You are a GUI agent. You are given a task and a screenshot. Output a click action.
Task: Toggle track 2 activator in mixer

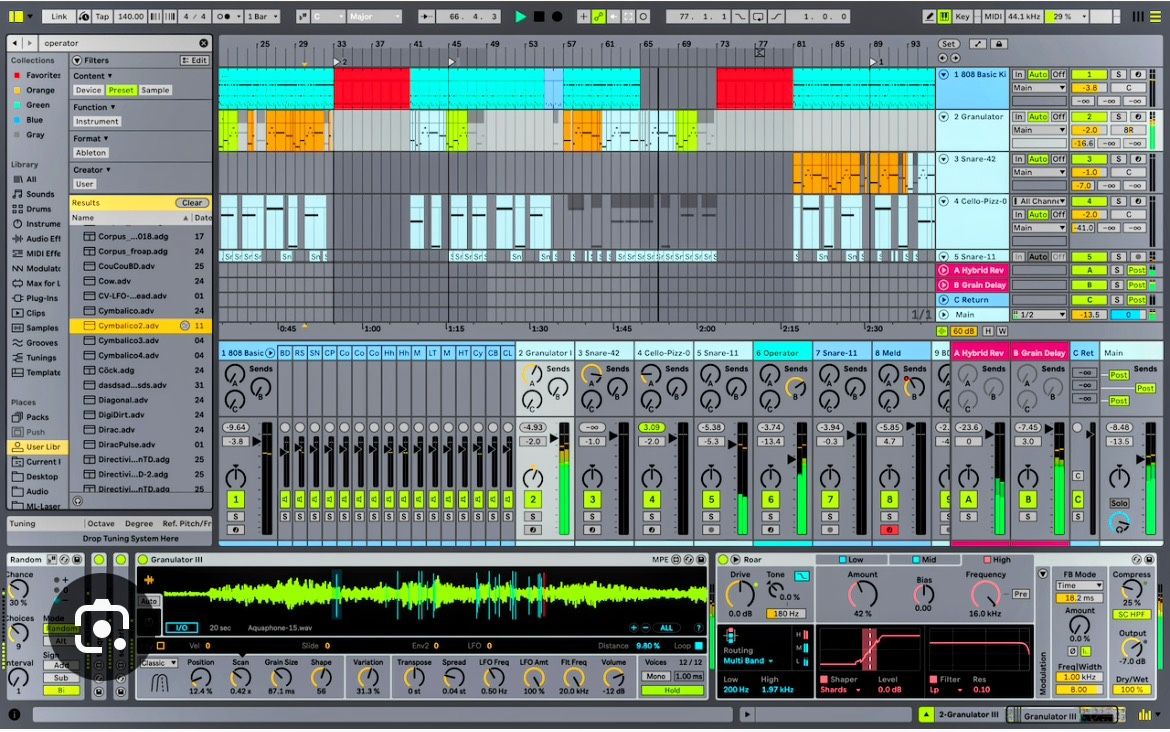(x=533, y=499)
